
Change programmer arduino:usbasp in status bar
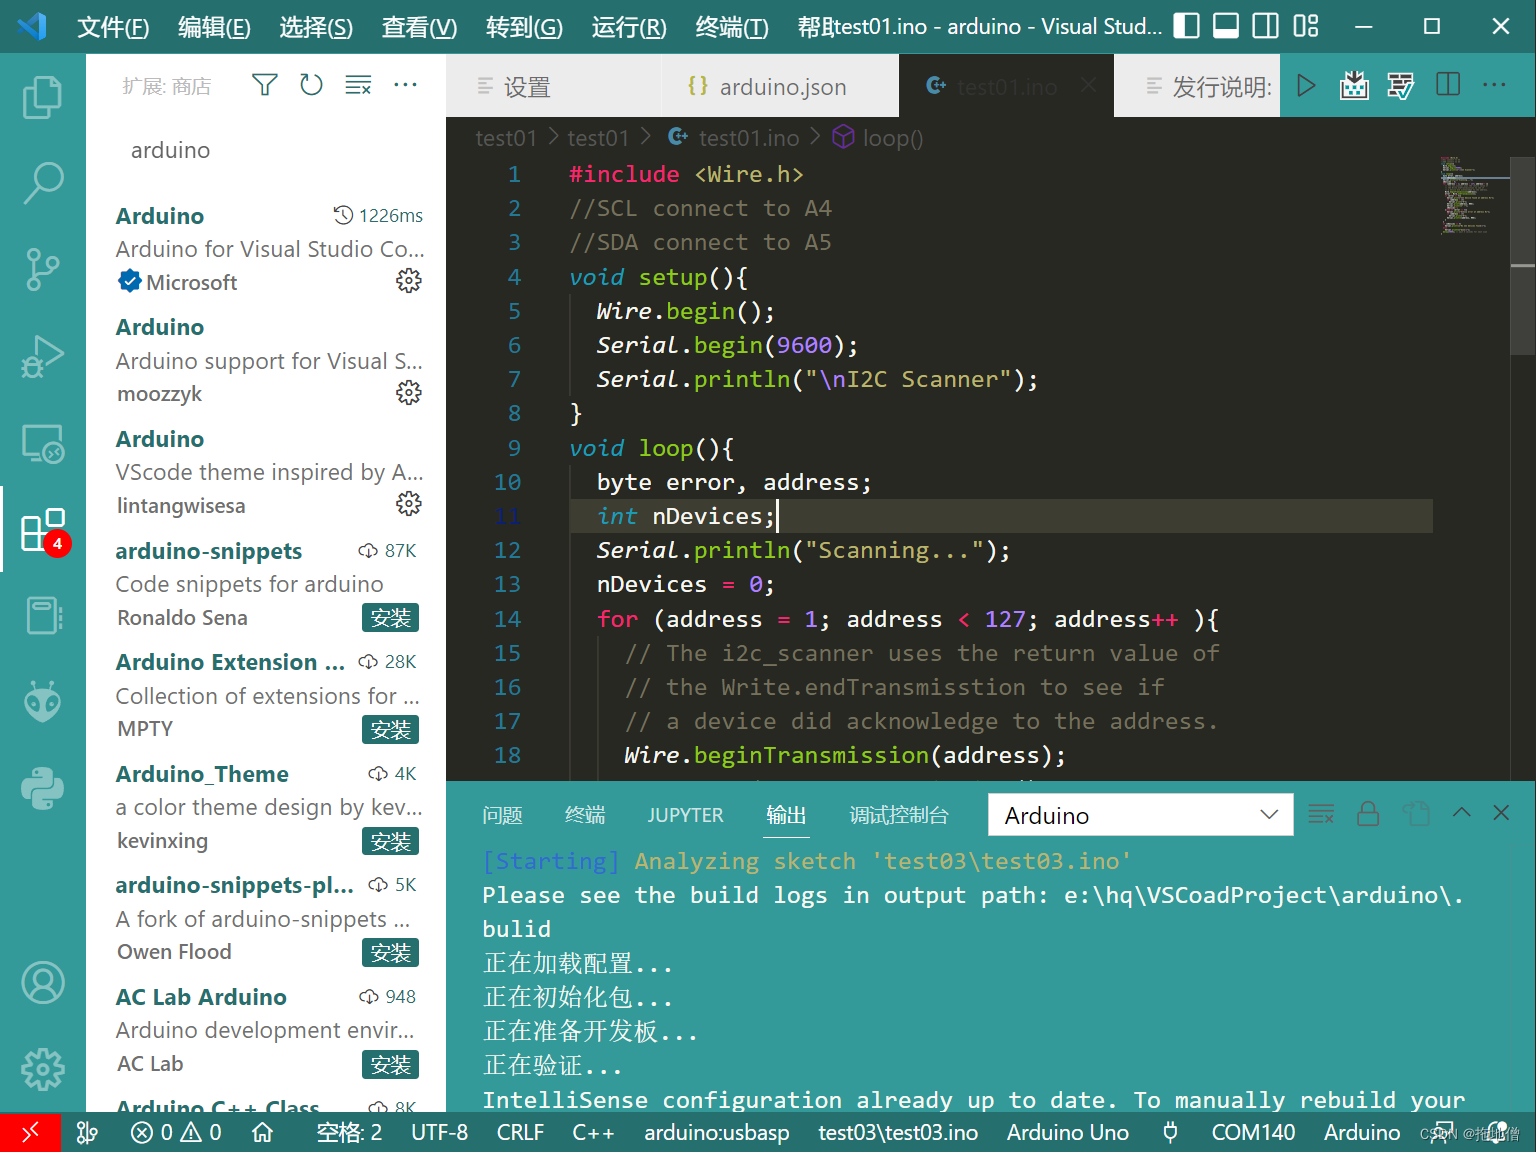716,1132
